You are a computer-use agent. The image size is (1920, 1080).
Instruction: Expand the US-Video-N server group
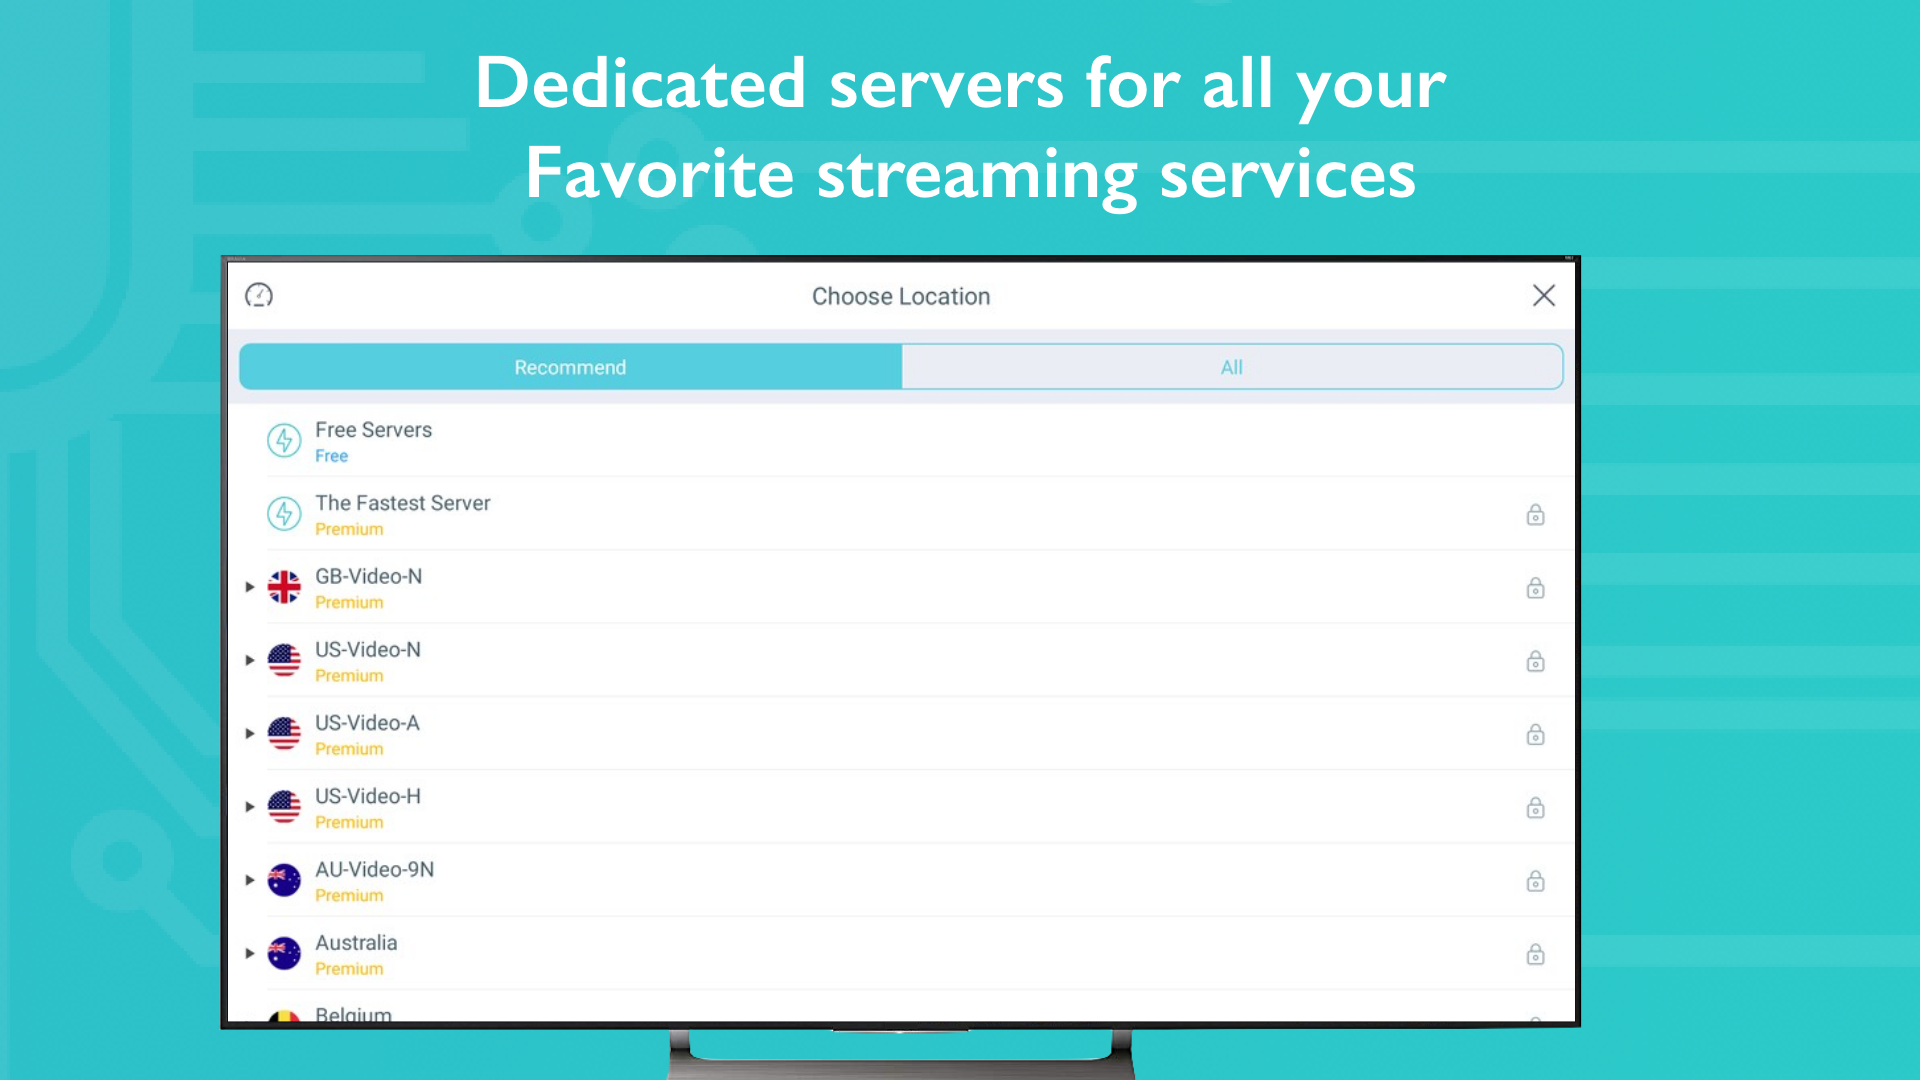pyautogui.click(x=250, y=660)
